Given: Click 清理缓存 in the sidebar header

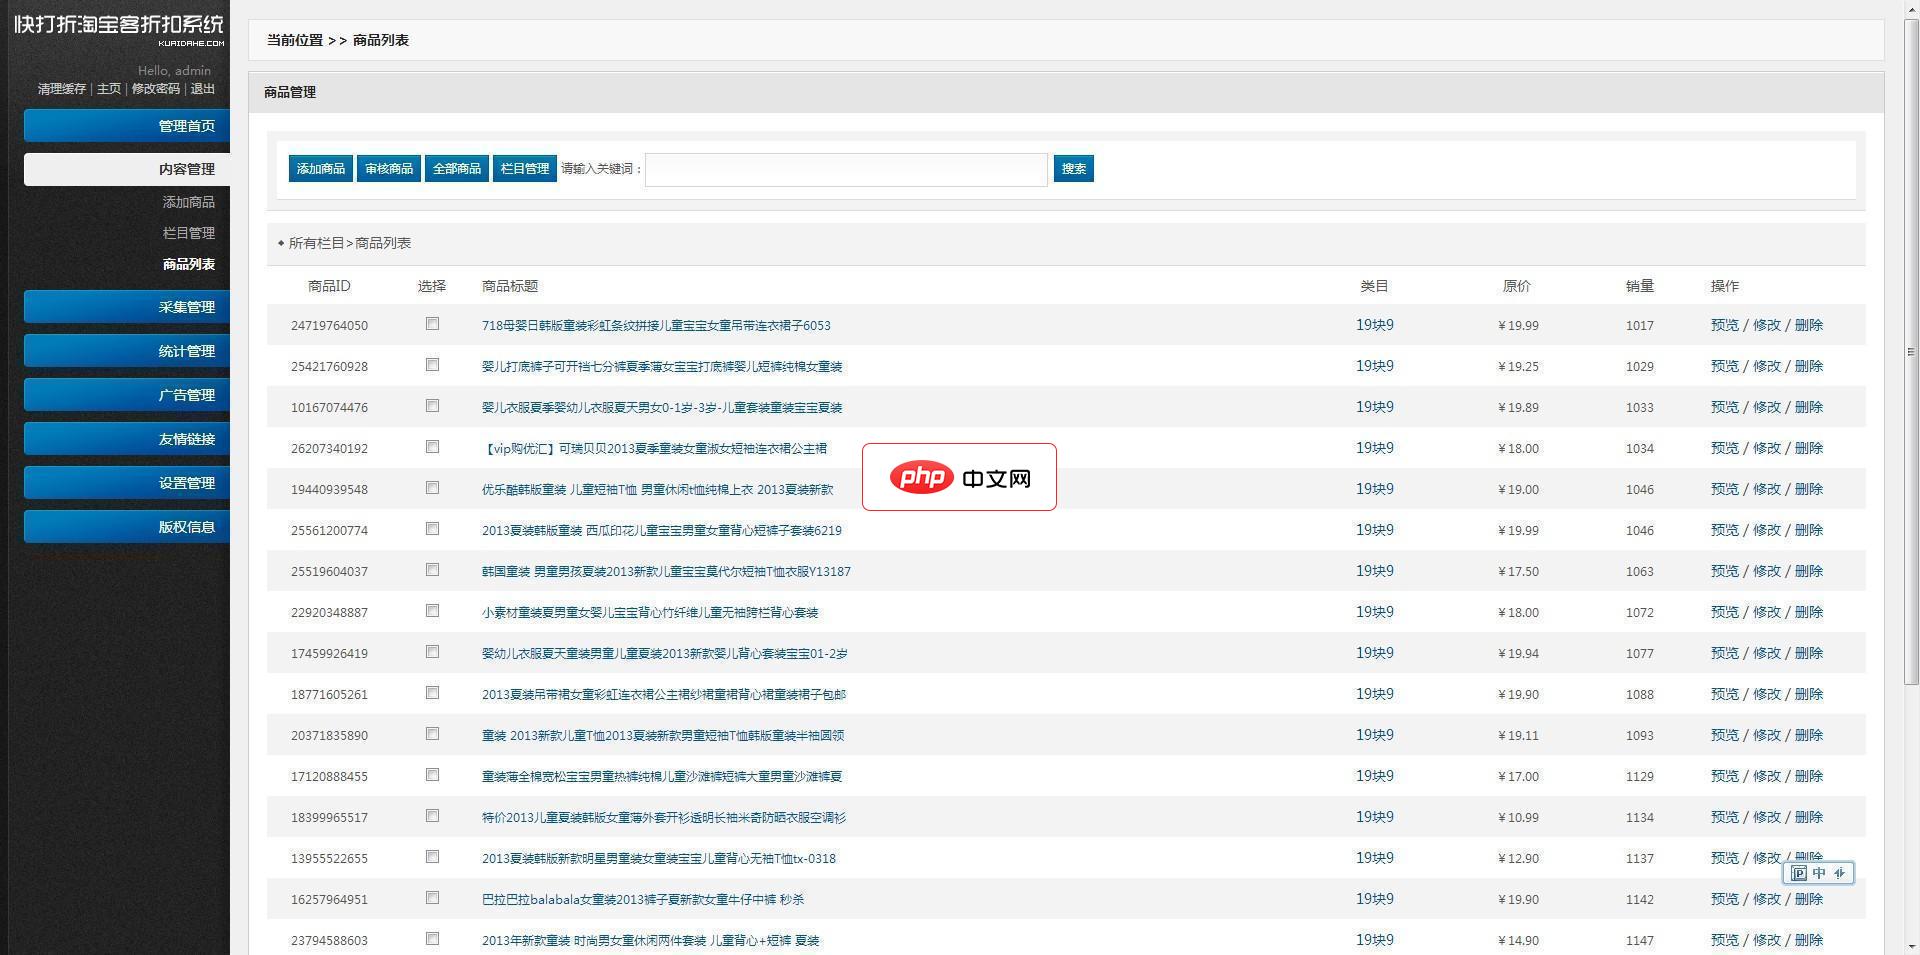Looking at the screenshot, I should click(62, 89).
